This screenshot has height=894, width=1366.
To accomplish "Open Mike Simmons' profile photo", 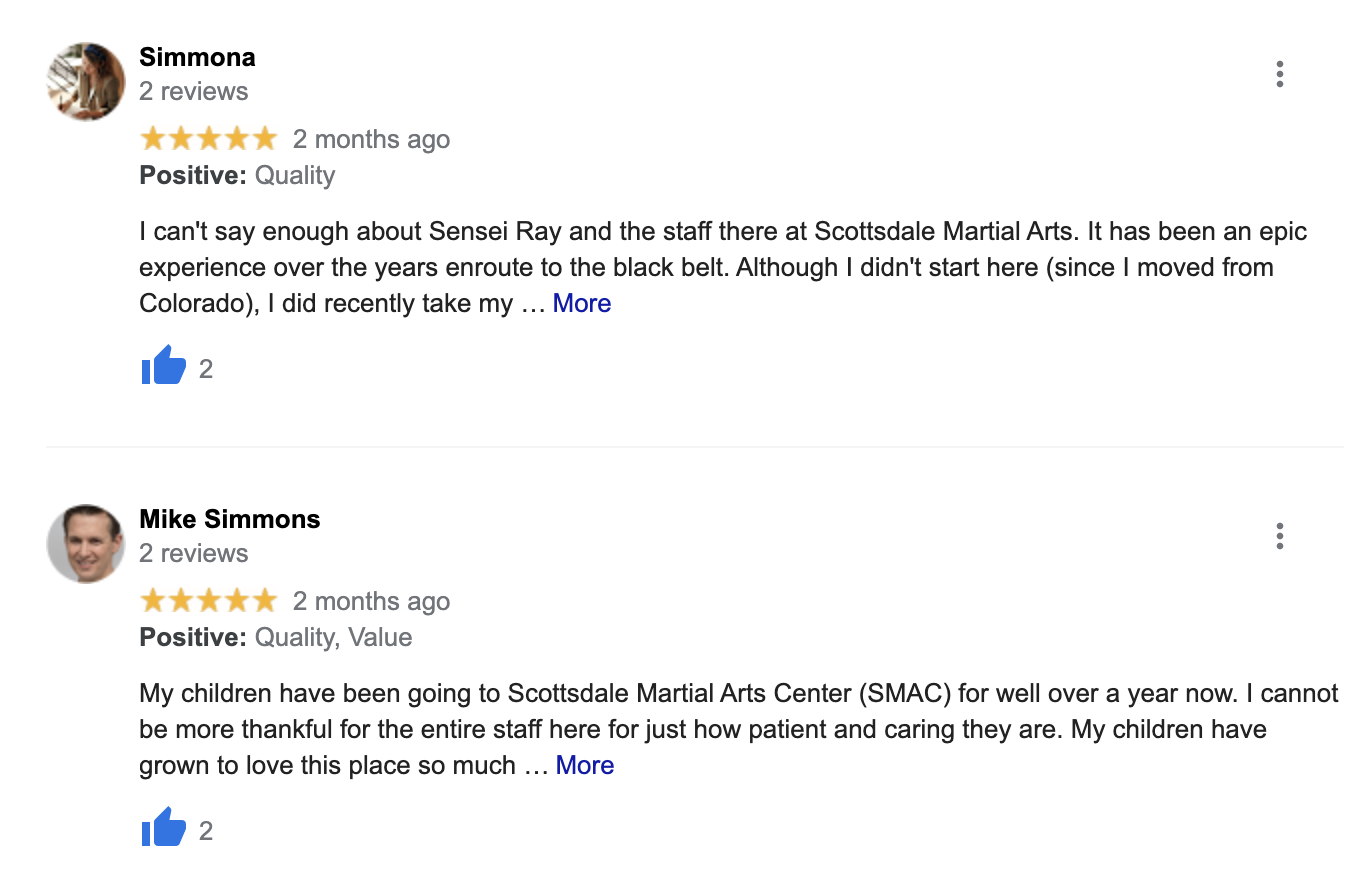I will 86,543.
